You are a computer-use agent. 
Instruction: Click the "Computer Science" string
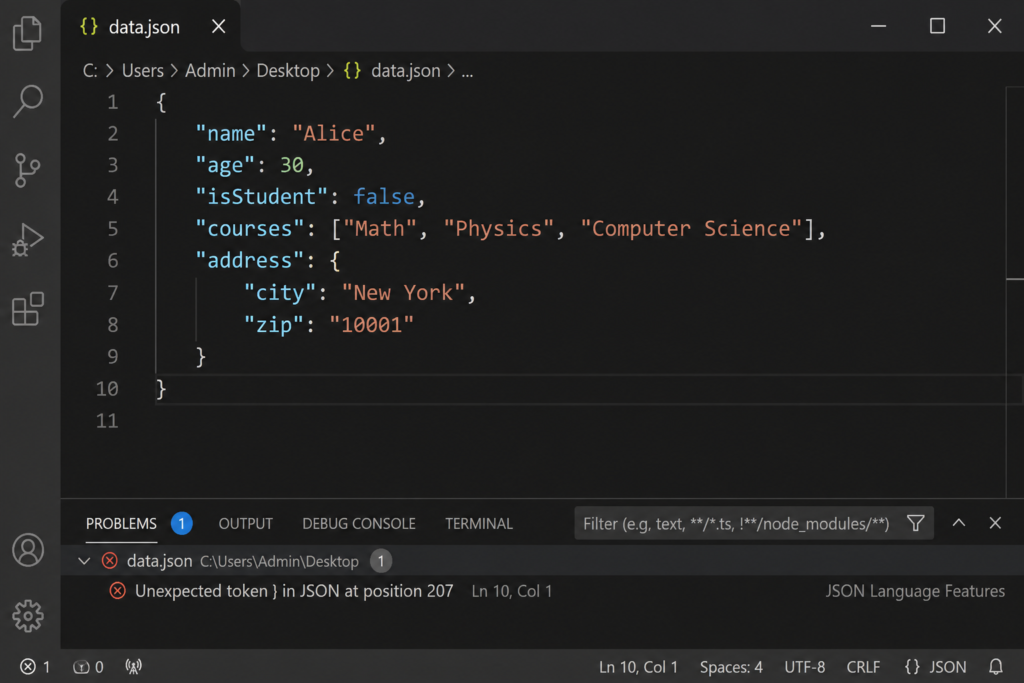pyautogui.click(x=691, y=229)
